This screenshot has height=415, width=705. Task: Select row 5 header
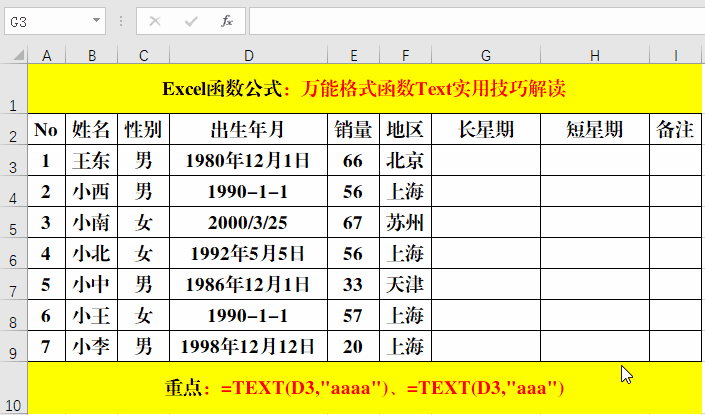click(13, 222)
